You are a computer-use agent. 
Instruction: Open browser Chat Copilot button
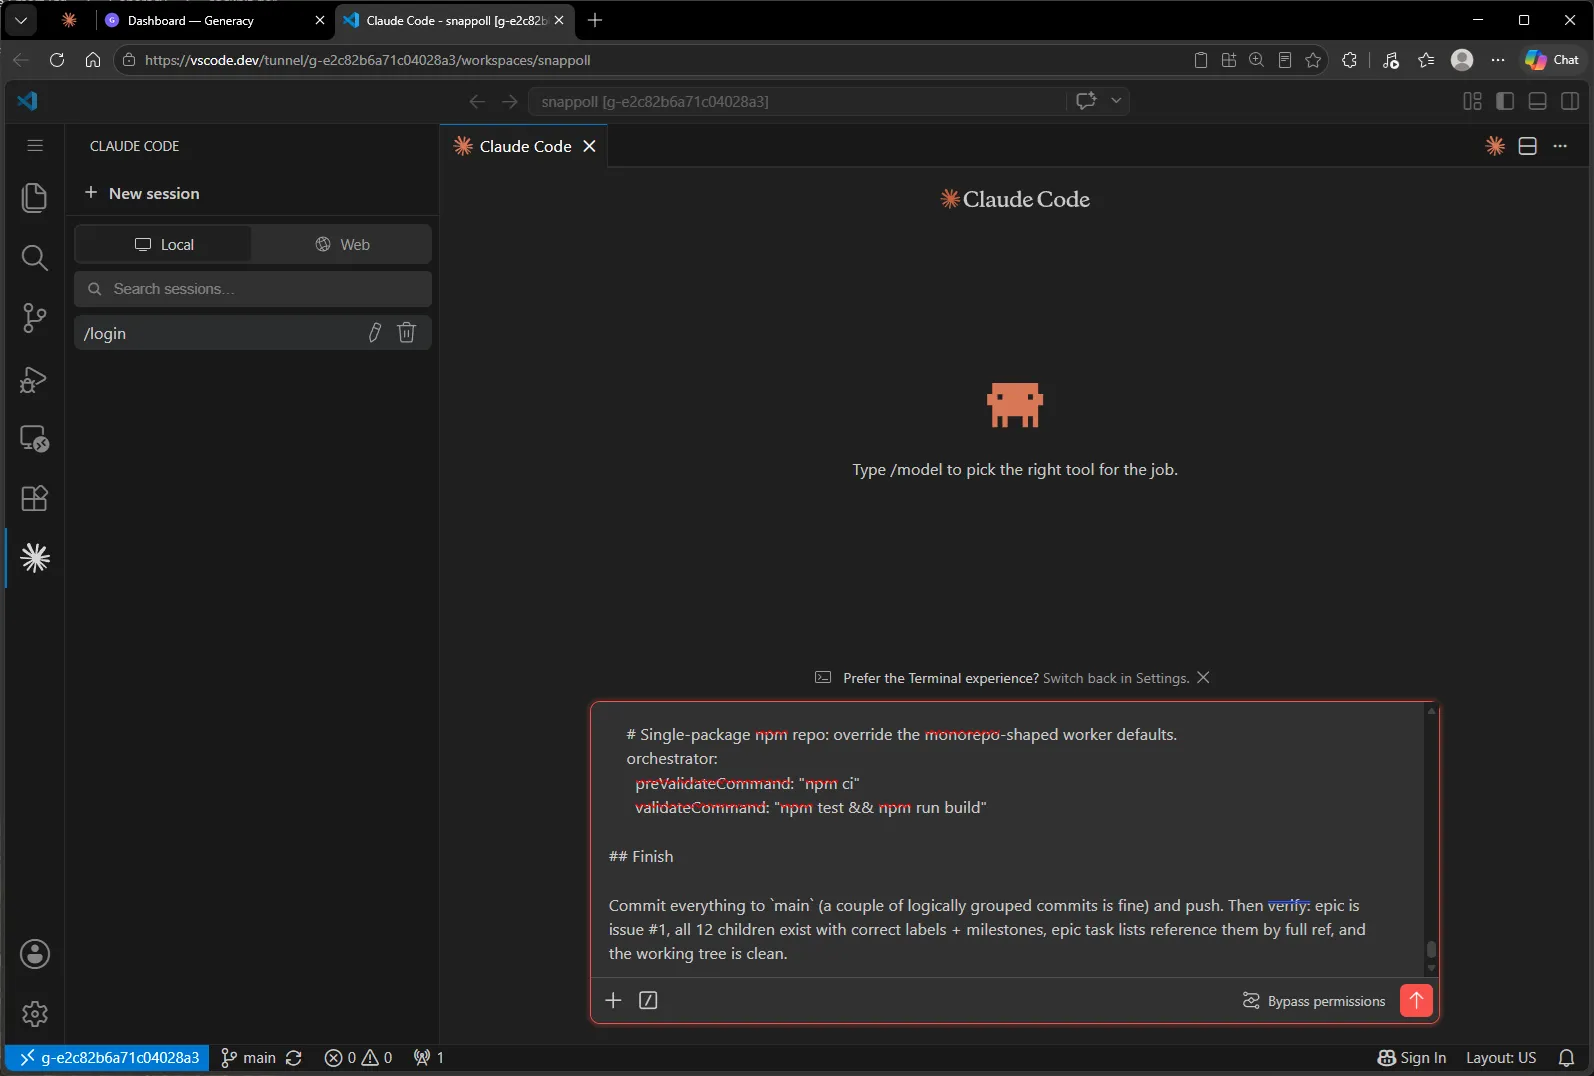click(x=1552, y=60)
